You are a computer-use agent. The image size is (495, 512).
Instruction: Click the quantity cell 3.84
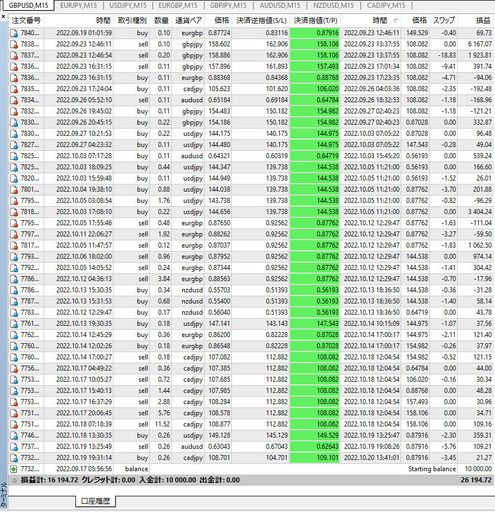(164, 279)
